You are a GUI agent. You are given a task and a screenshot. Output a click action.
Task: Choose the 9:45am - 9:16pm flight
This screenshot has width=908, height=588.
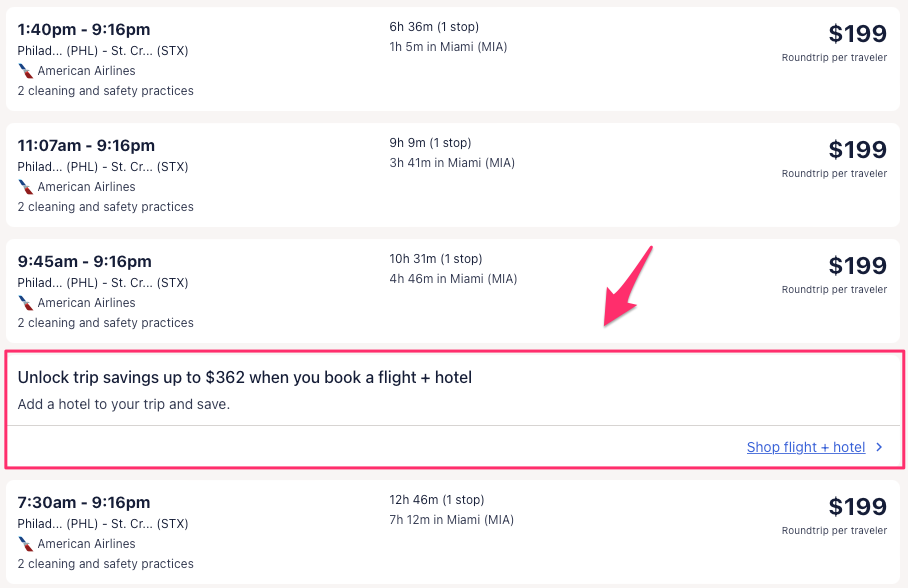click(x=84, y=262)
